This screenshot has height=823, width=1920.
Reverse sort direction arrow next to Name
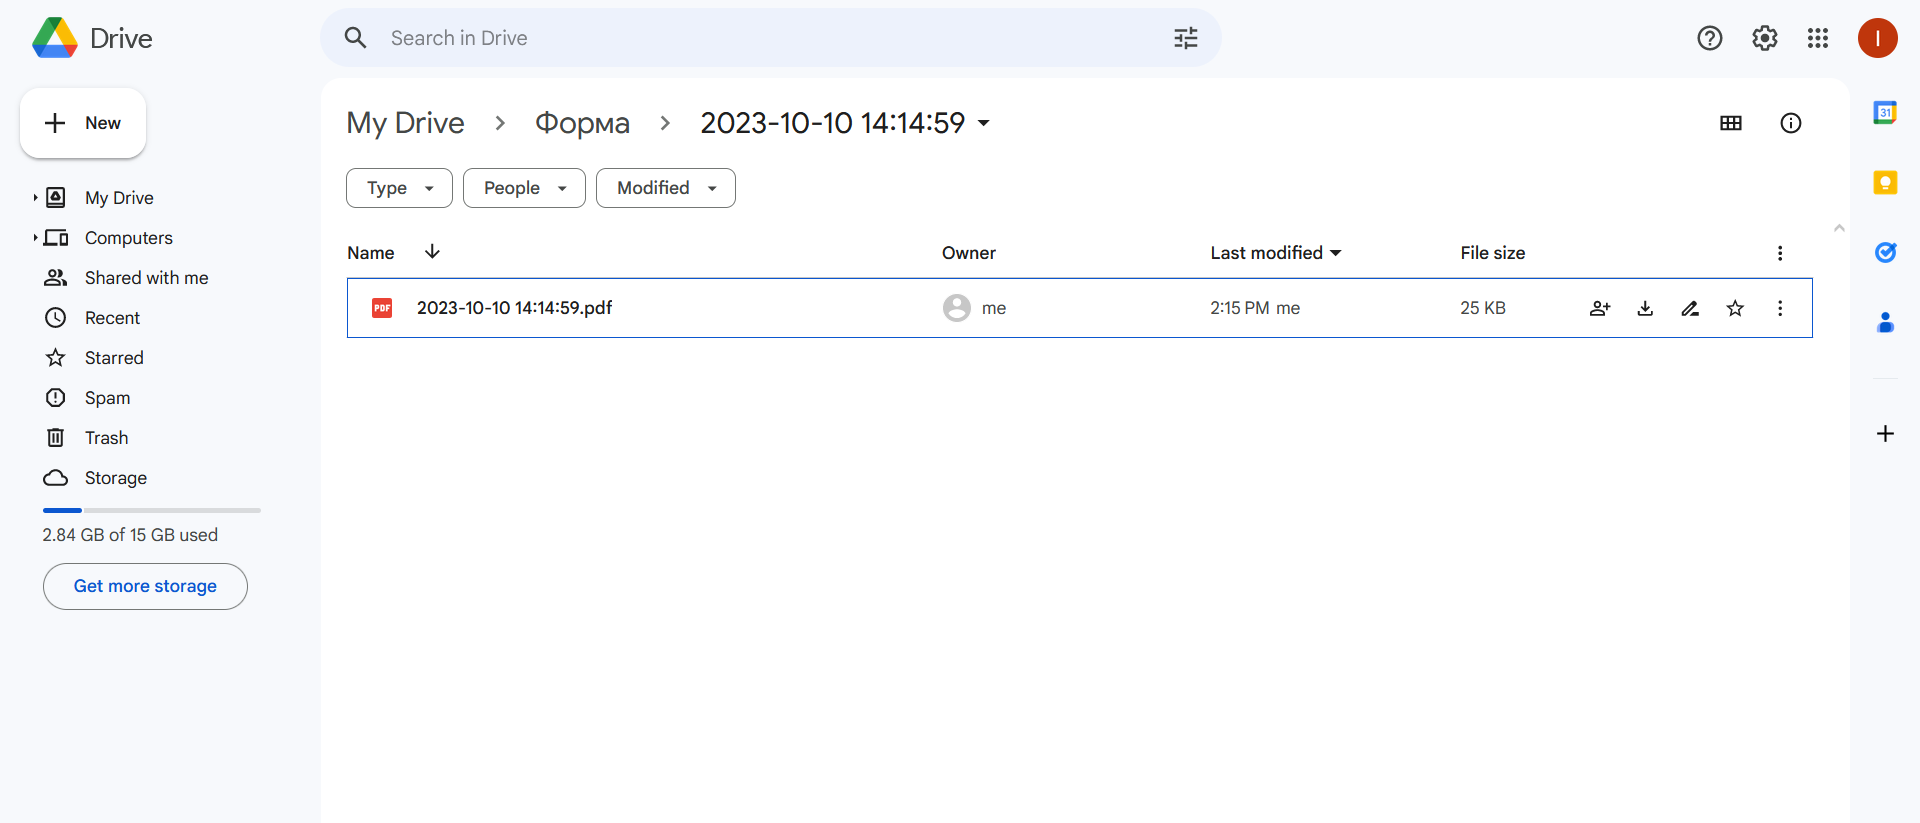click(x=432, y=251)
